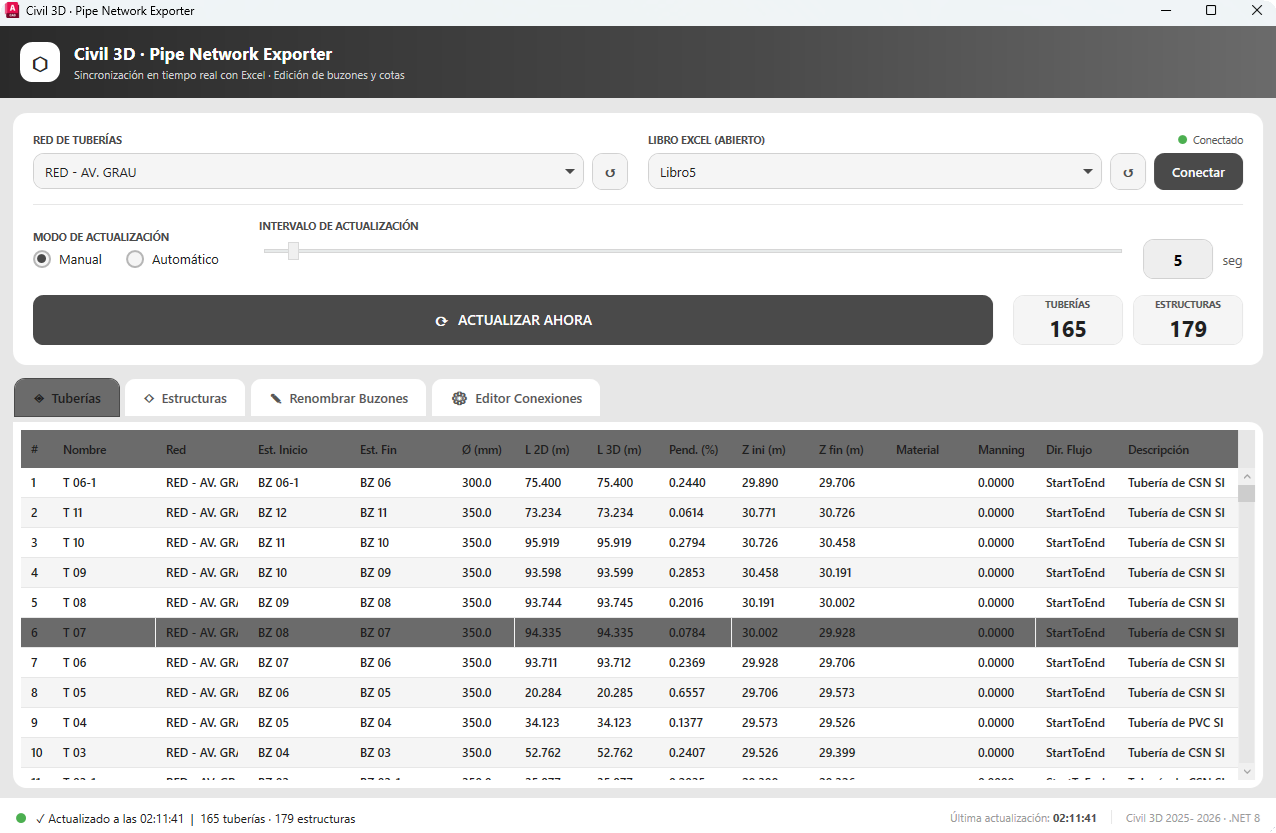Open the Libro Excel dropdown
The height and width of the screenshot is (833, 1276).
[875, 172]
